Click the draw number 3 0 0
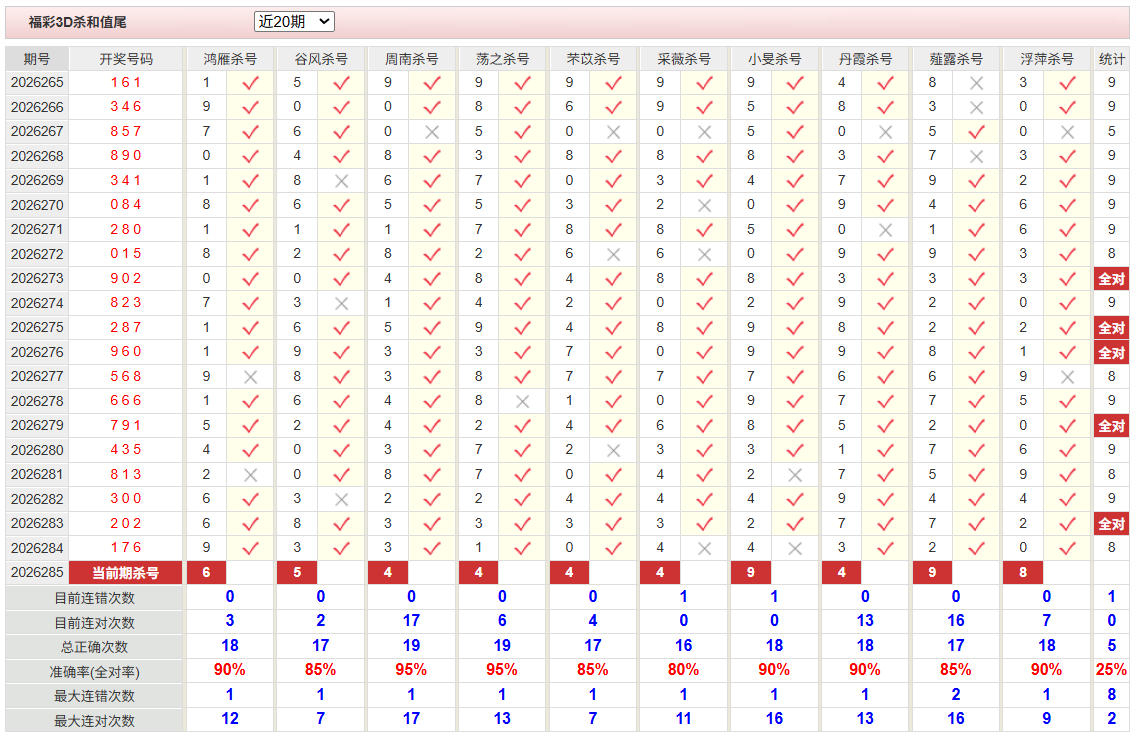 [x=126, y=498]
